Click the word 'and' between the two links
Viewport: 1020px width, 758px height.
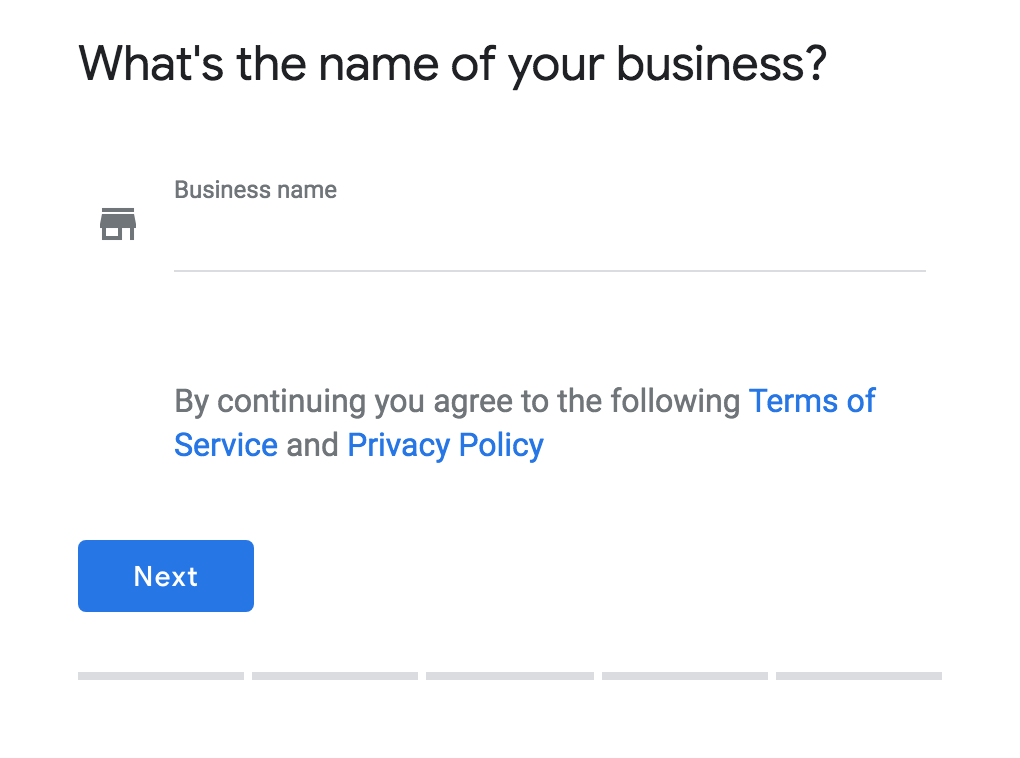point(312,446)
